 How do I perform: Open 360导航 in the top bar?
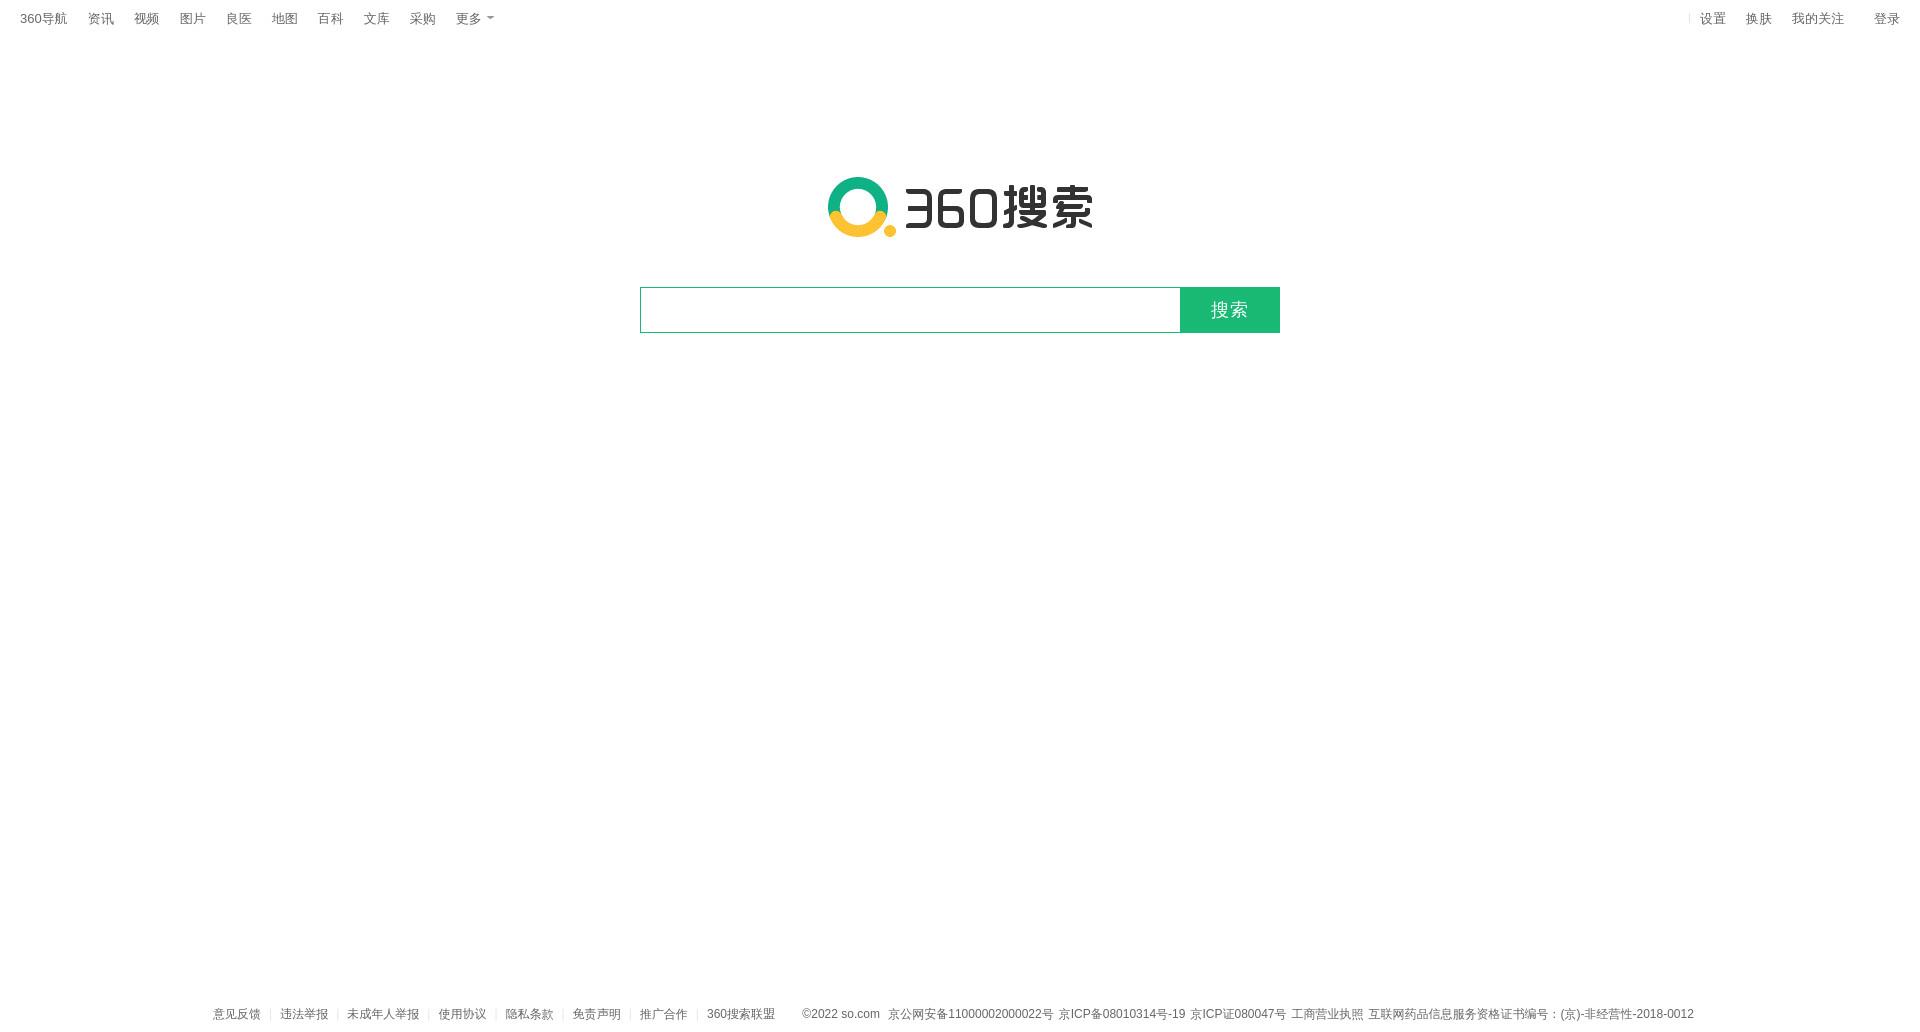pos(44,19)
